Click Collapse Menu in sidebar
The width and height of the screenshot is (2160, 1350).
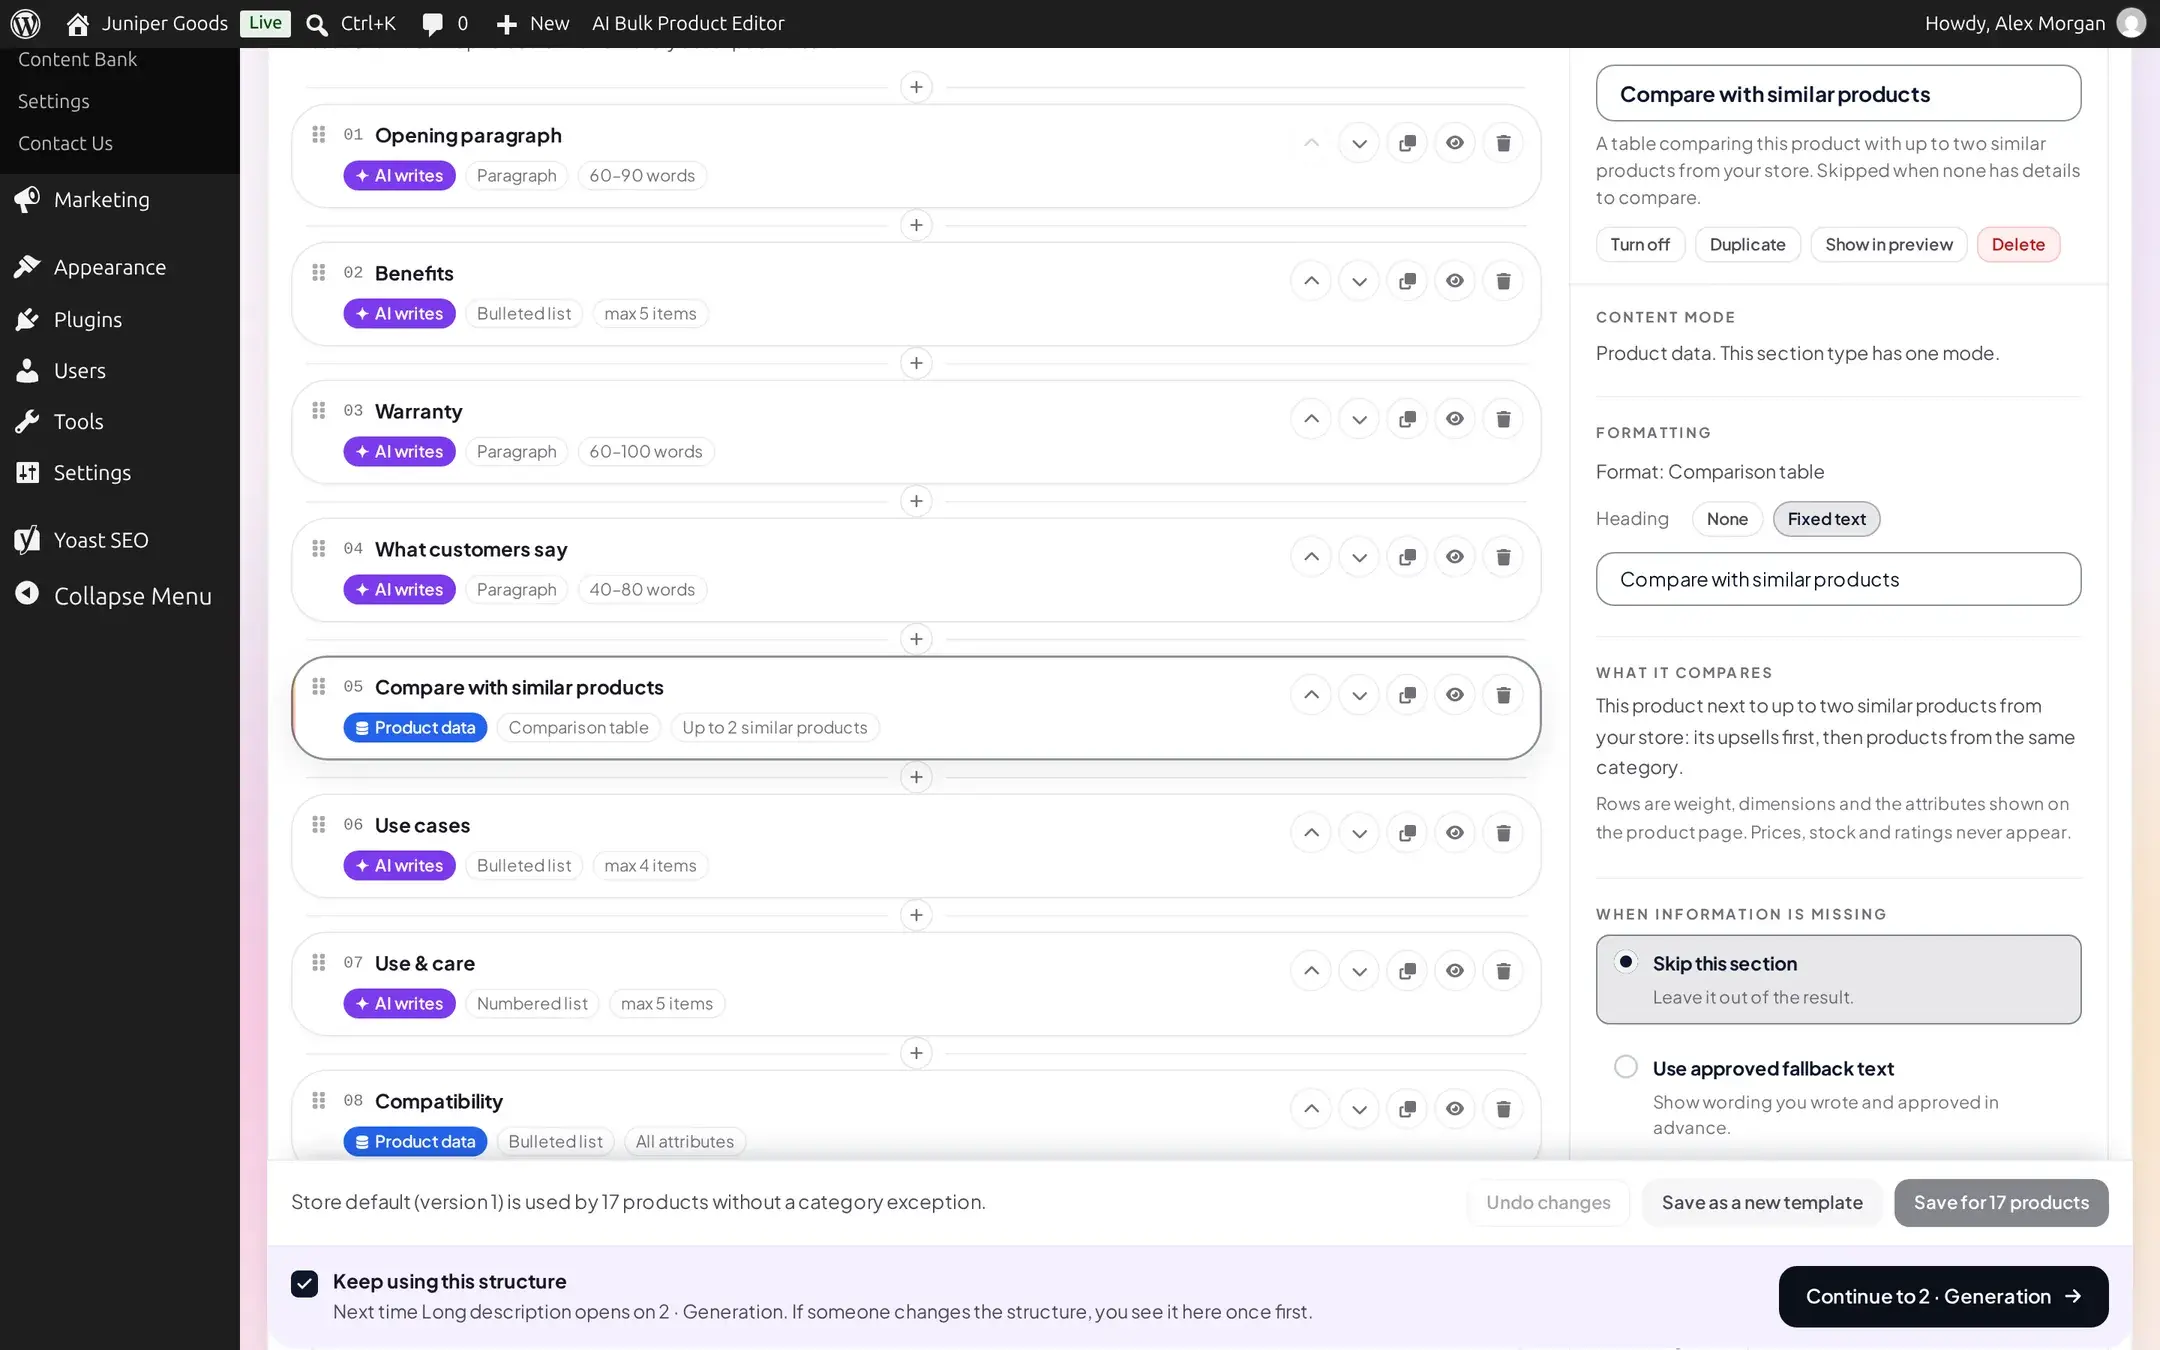click(x=120, y=596)
